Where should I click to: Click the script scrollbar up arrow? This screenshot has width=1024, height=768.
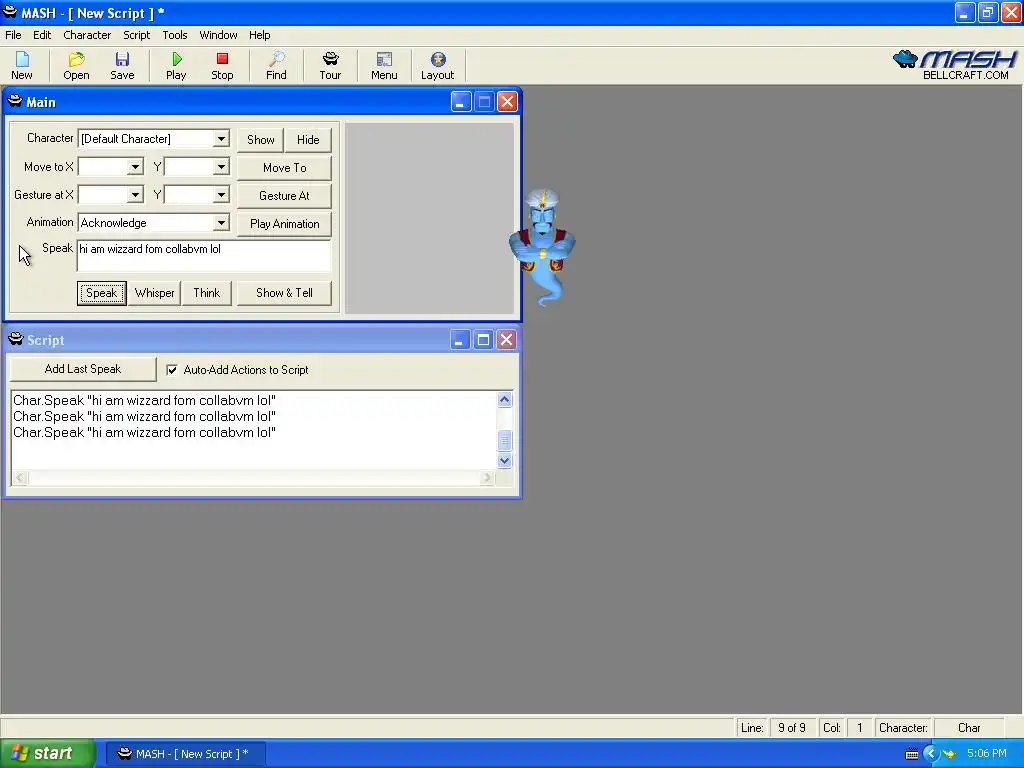(x=504, y=400)
